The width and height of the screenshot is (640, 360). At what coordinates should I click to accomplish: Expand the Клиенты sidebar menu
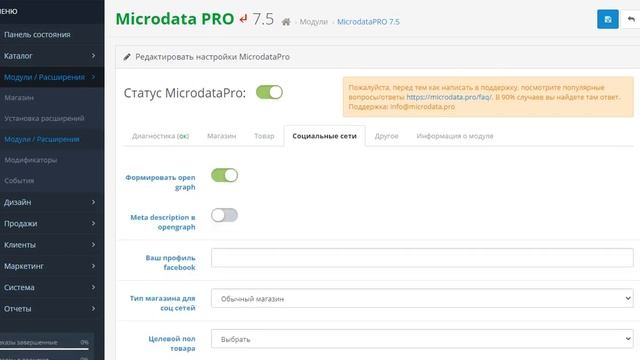52,245
